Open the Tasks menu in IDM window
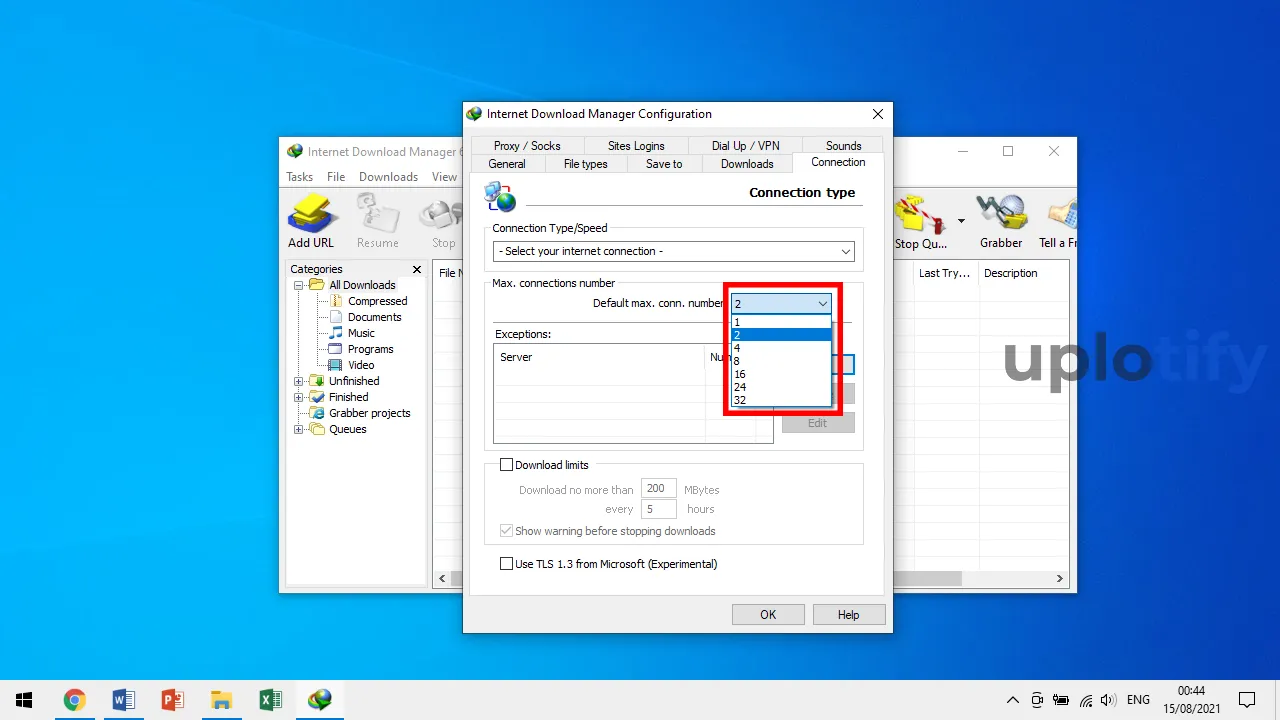Image resolution: width=1280 pixels, height=720 pixels. pos(300,177)
